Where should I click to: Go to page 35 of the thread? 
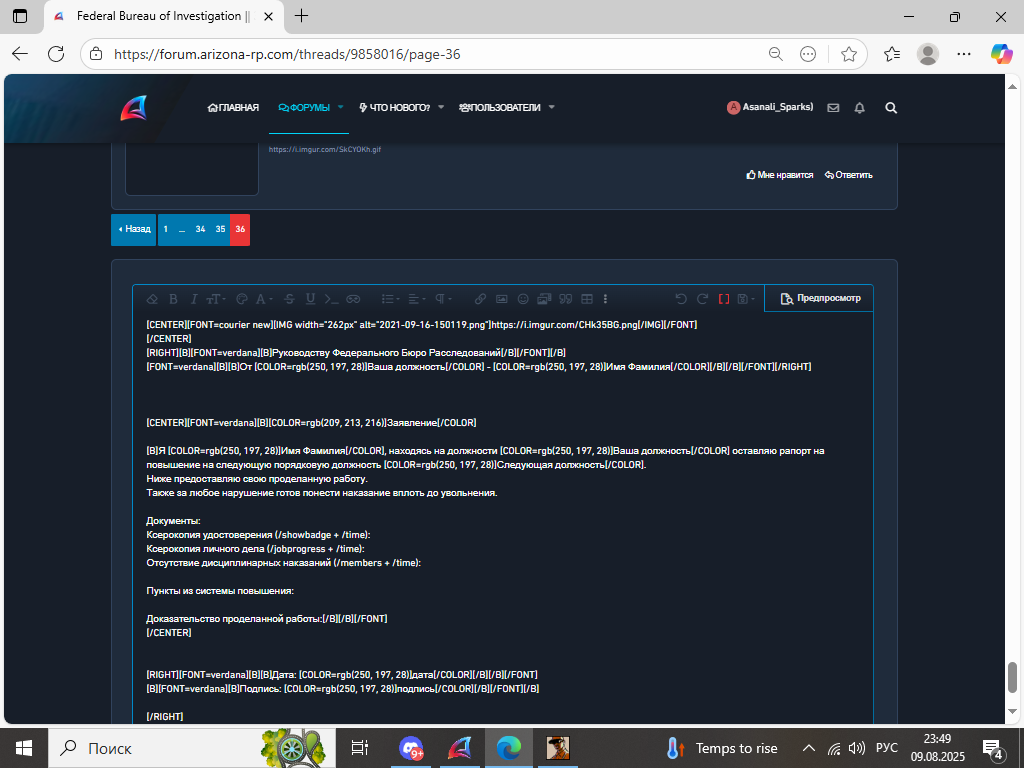220,229
